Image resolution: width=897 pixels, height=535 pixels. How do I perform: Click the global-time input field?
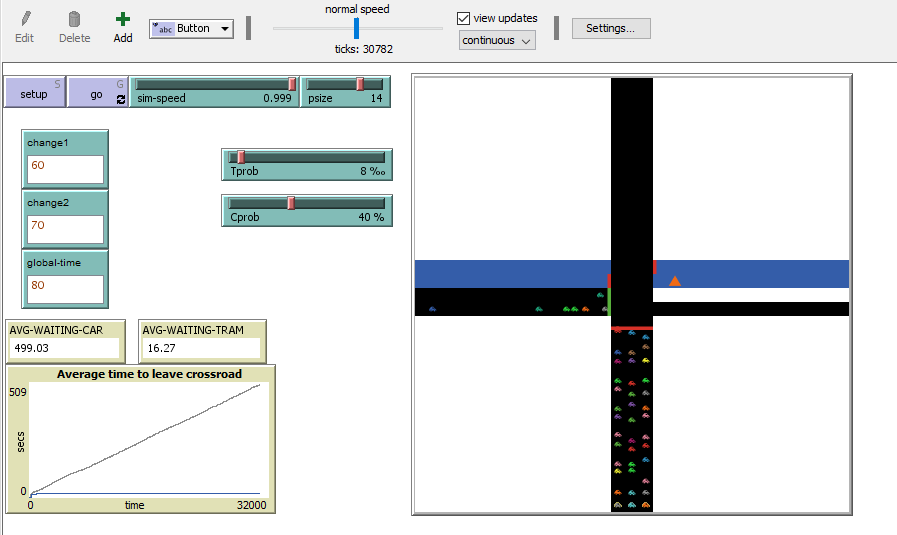(65, 289)
